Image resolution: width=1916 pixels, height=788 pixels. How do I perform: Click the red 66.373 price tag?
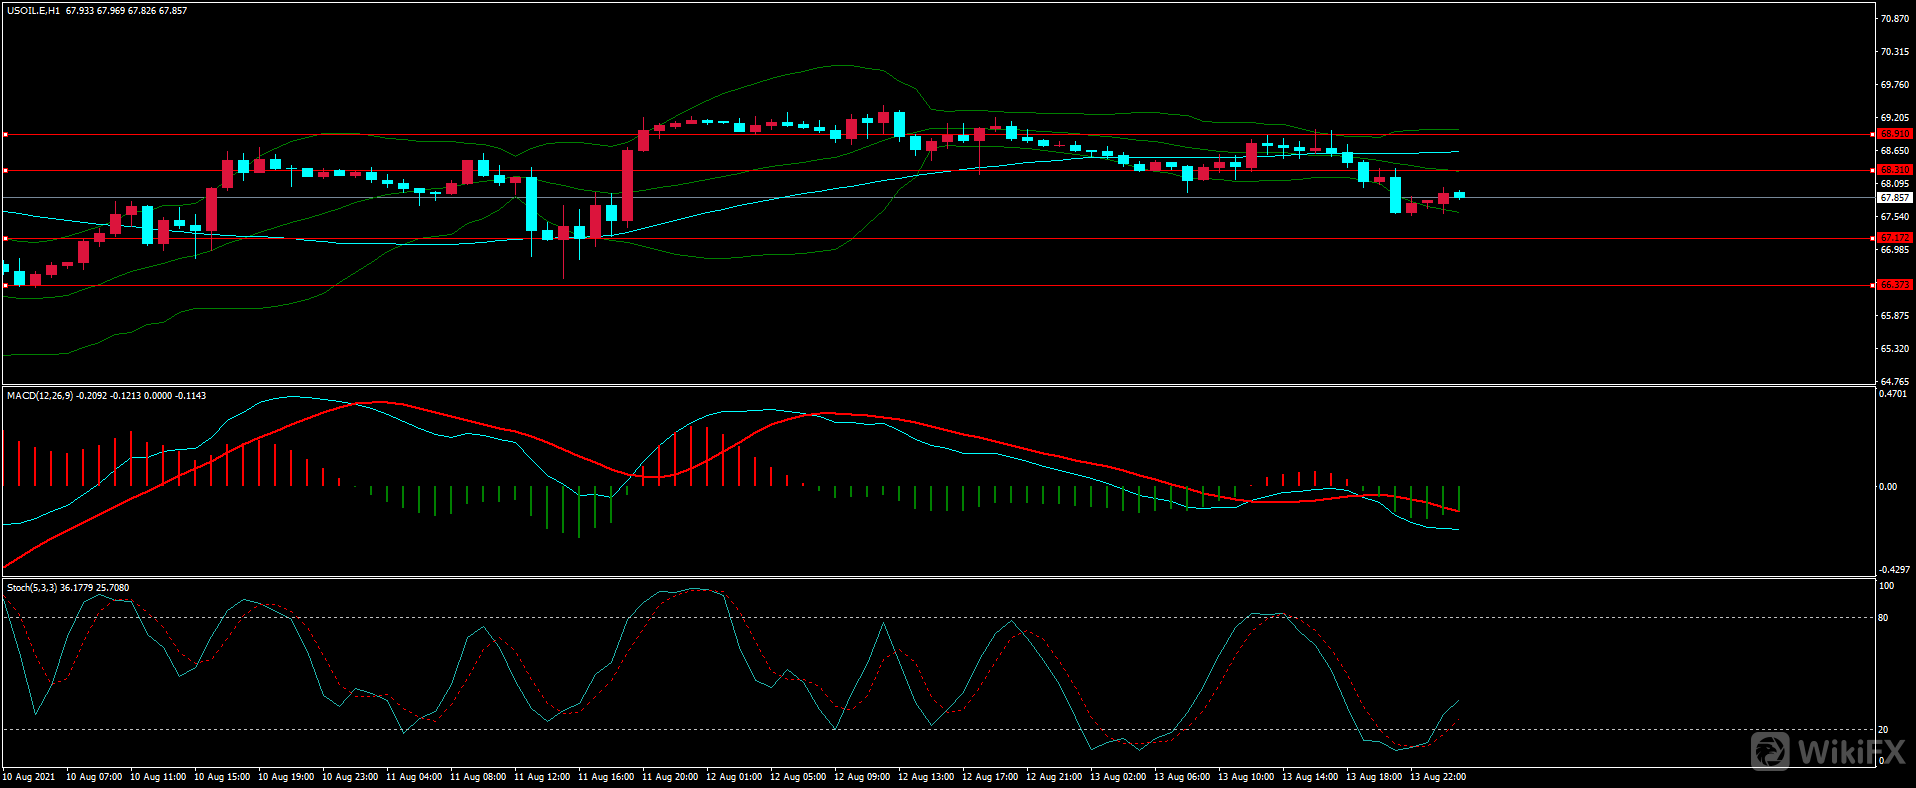pyautogui.click(x=1894, y=285)
